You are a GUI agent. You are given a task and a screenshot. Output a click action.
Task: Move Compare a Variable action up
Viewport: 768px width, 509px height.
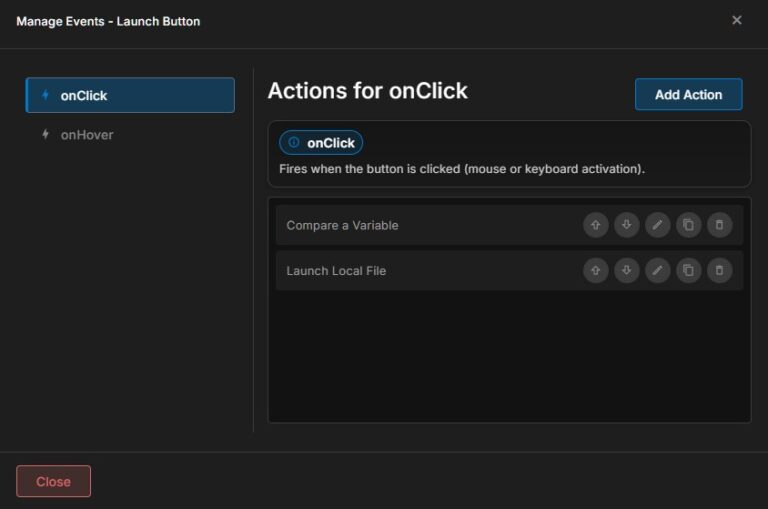click(x=596, y=225)
